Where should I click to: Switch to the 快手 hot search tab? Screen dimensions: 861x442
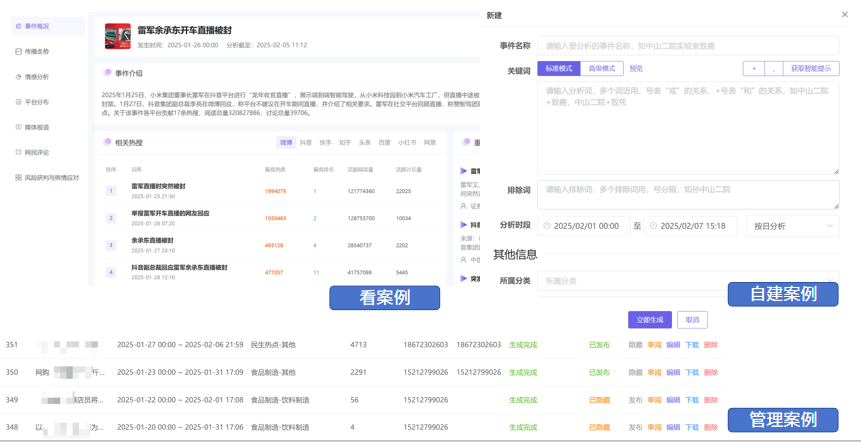click(x=325, y=142)
